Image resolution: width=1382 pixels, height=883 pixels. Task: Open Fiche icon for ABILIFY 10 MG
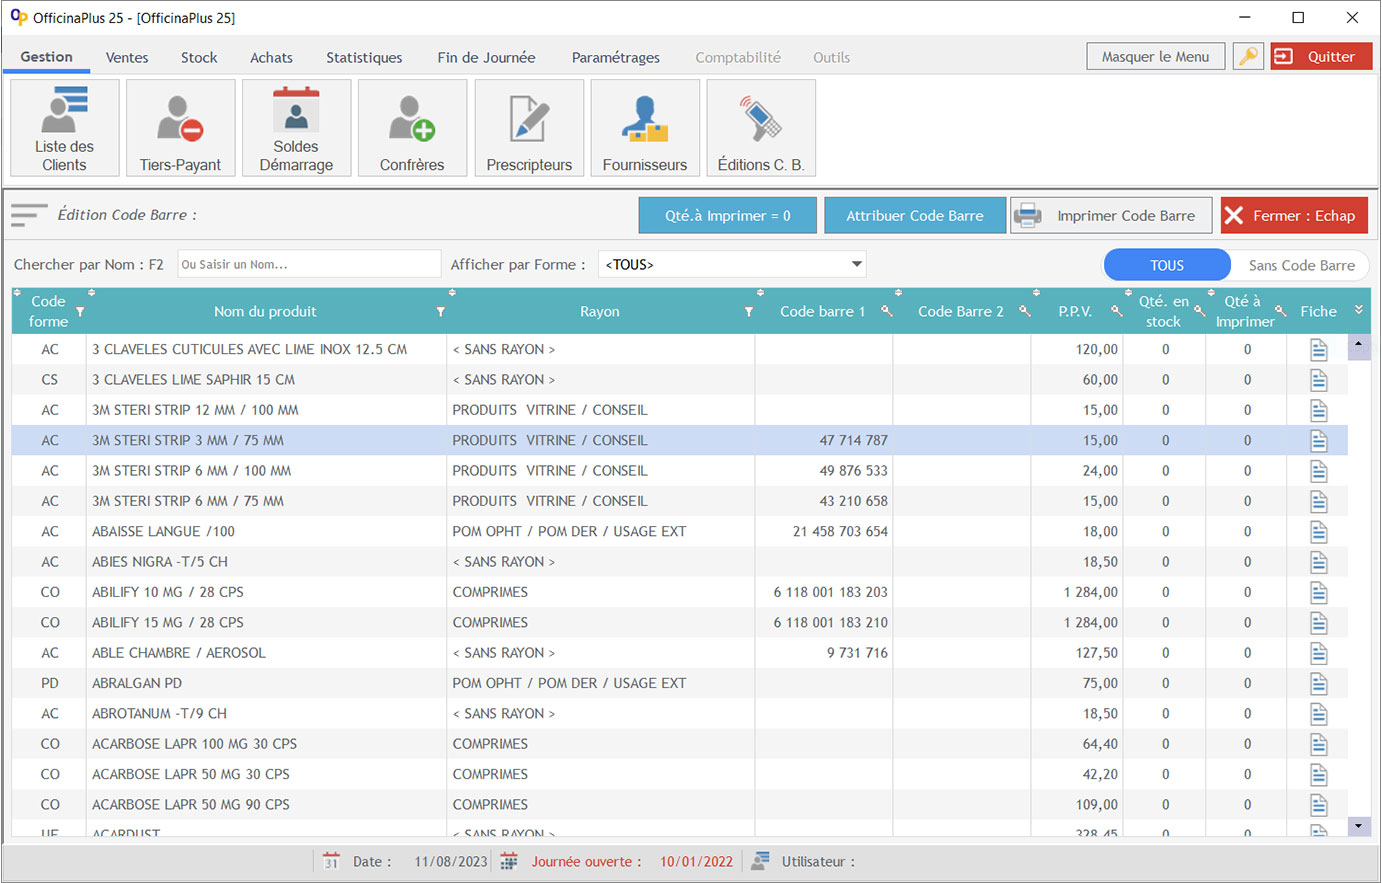[1318, 592]
